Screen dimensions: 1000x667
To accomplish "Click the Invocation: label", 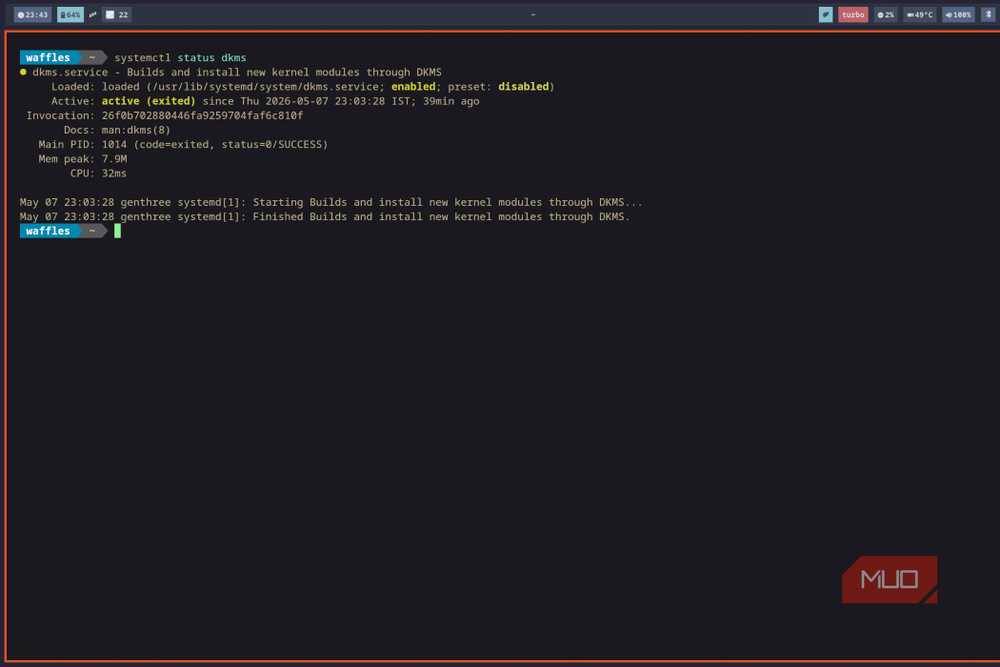I will (61, 116).
